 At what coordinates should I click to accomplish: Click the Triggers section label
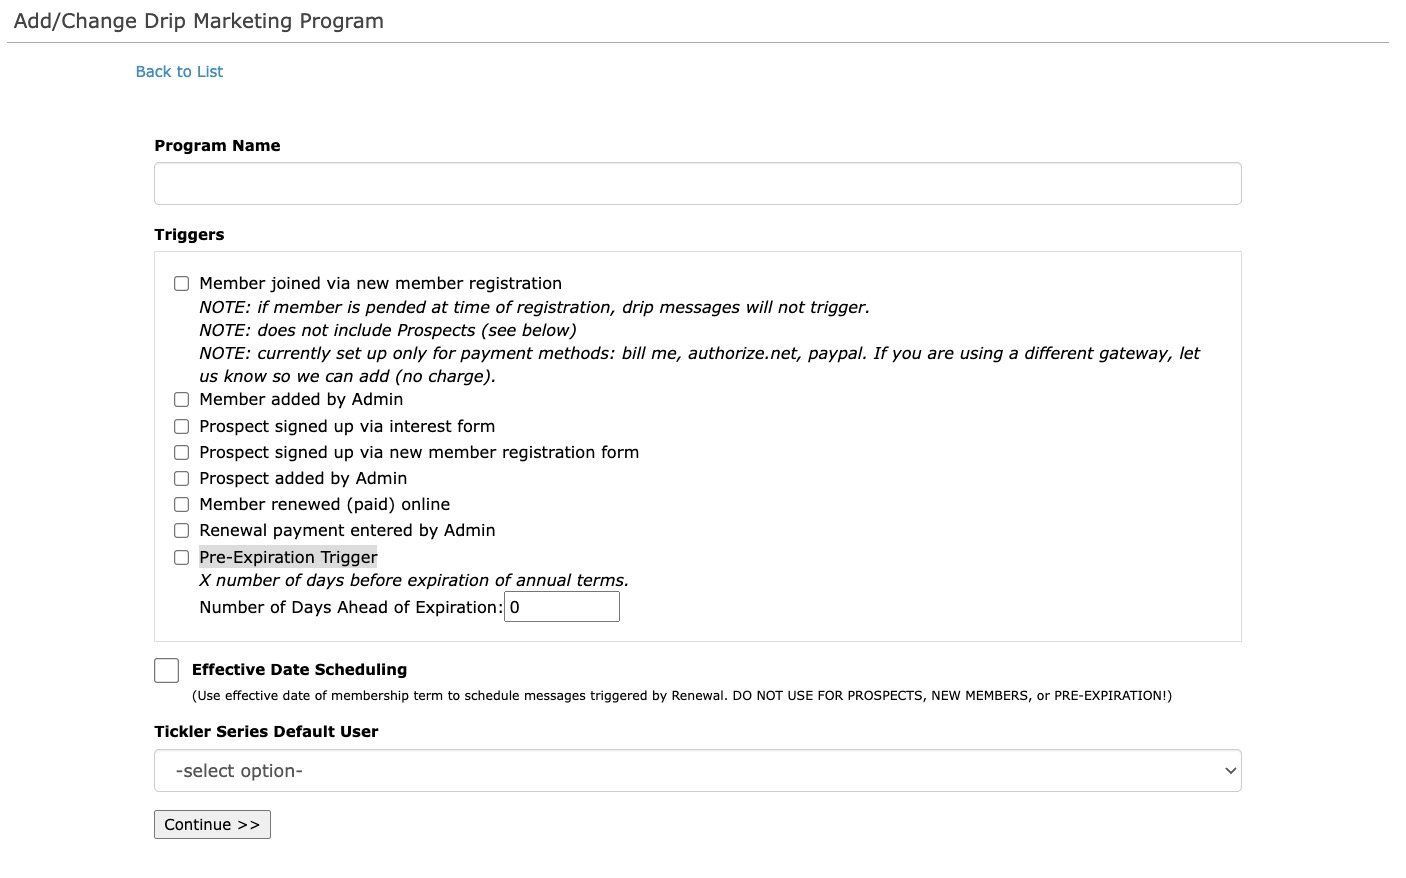point(189,234)
